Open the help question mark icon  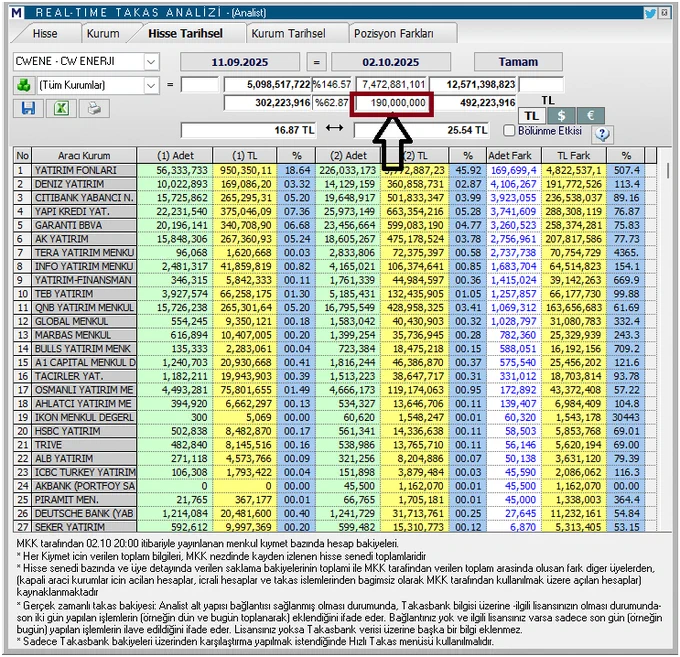coord(602,134)
